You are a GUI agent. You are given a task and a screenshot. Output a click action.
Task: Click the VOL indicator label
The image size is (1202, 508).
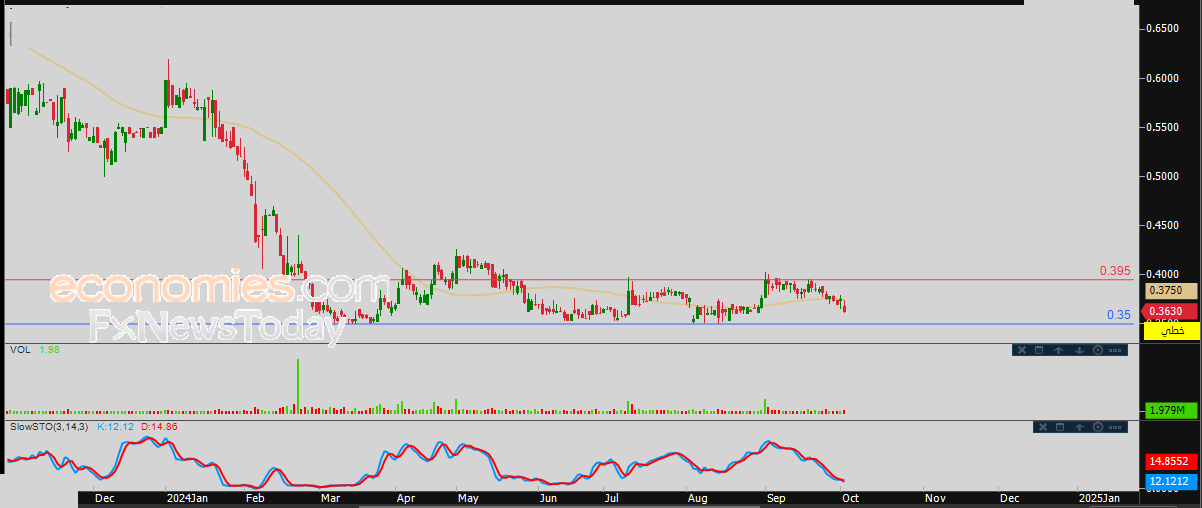click(18, 349)
